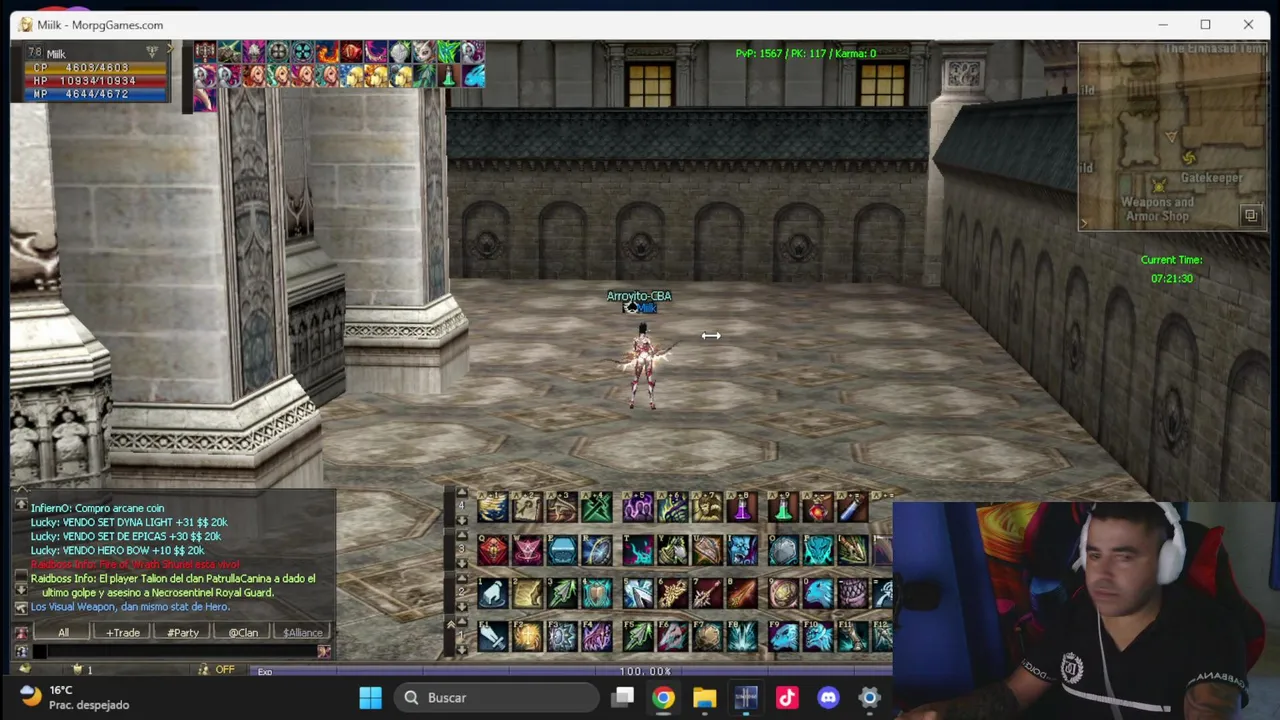Image resolution: width=1280 pixels, height=720 pixels.
Task: Open File Explorer from the taskbar
Action: pos(704,698)
